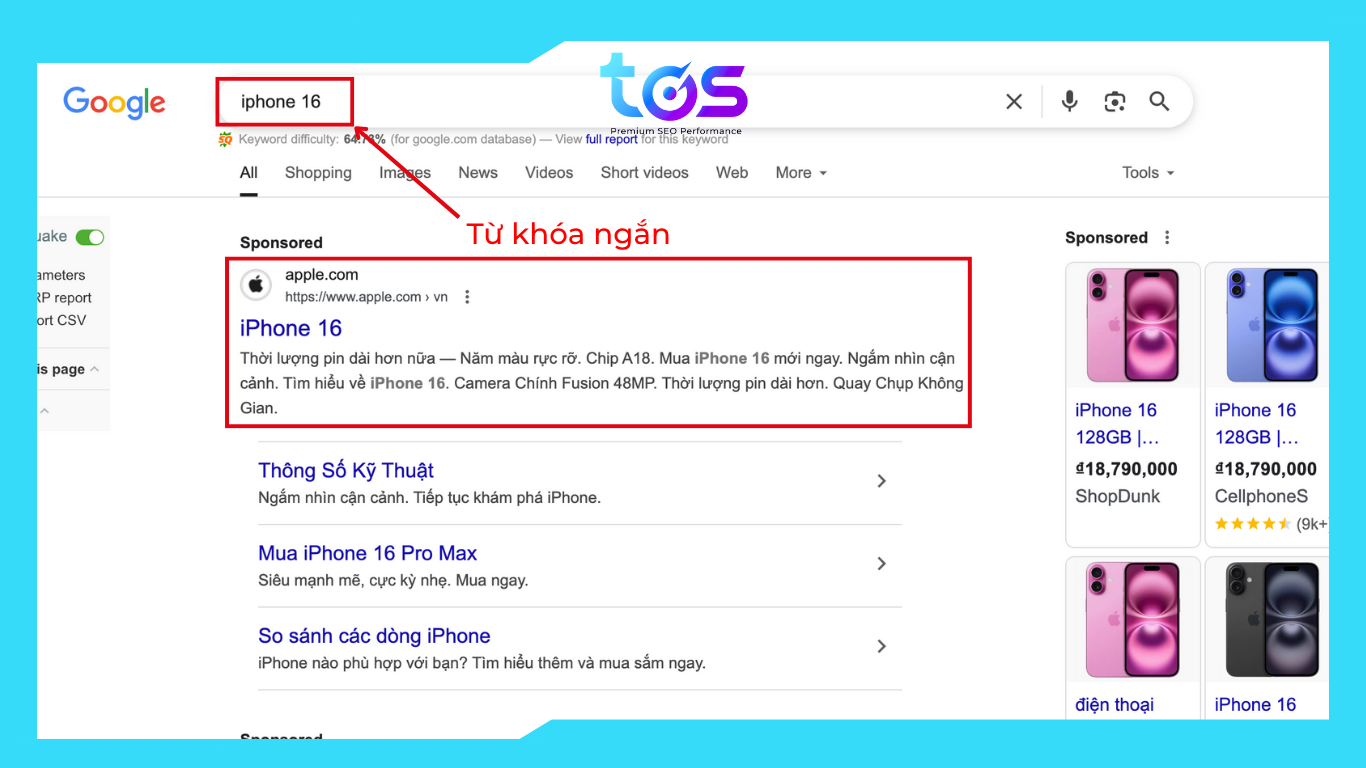This screenshot has width=1366, height=768.
Task: Expand the Mua iPhone 16 Pro Max arrow
Action: pos(881,564)
